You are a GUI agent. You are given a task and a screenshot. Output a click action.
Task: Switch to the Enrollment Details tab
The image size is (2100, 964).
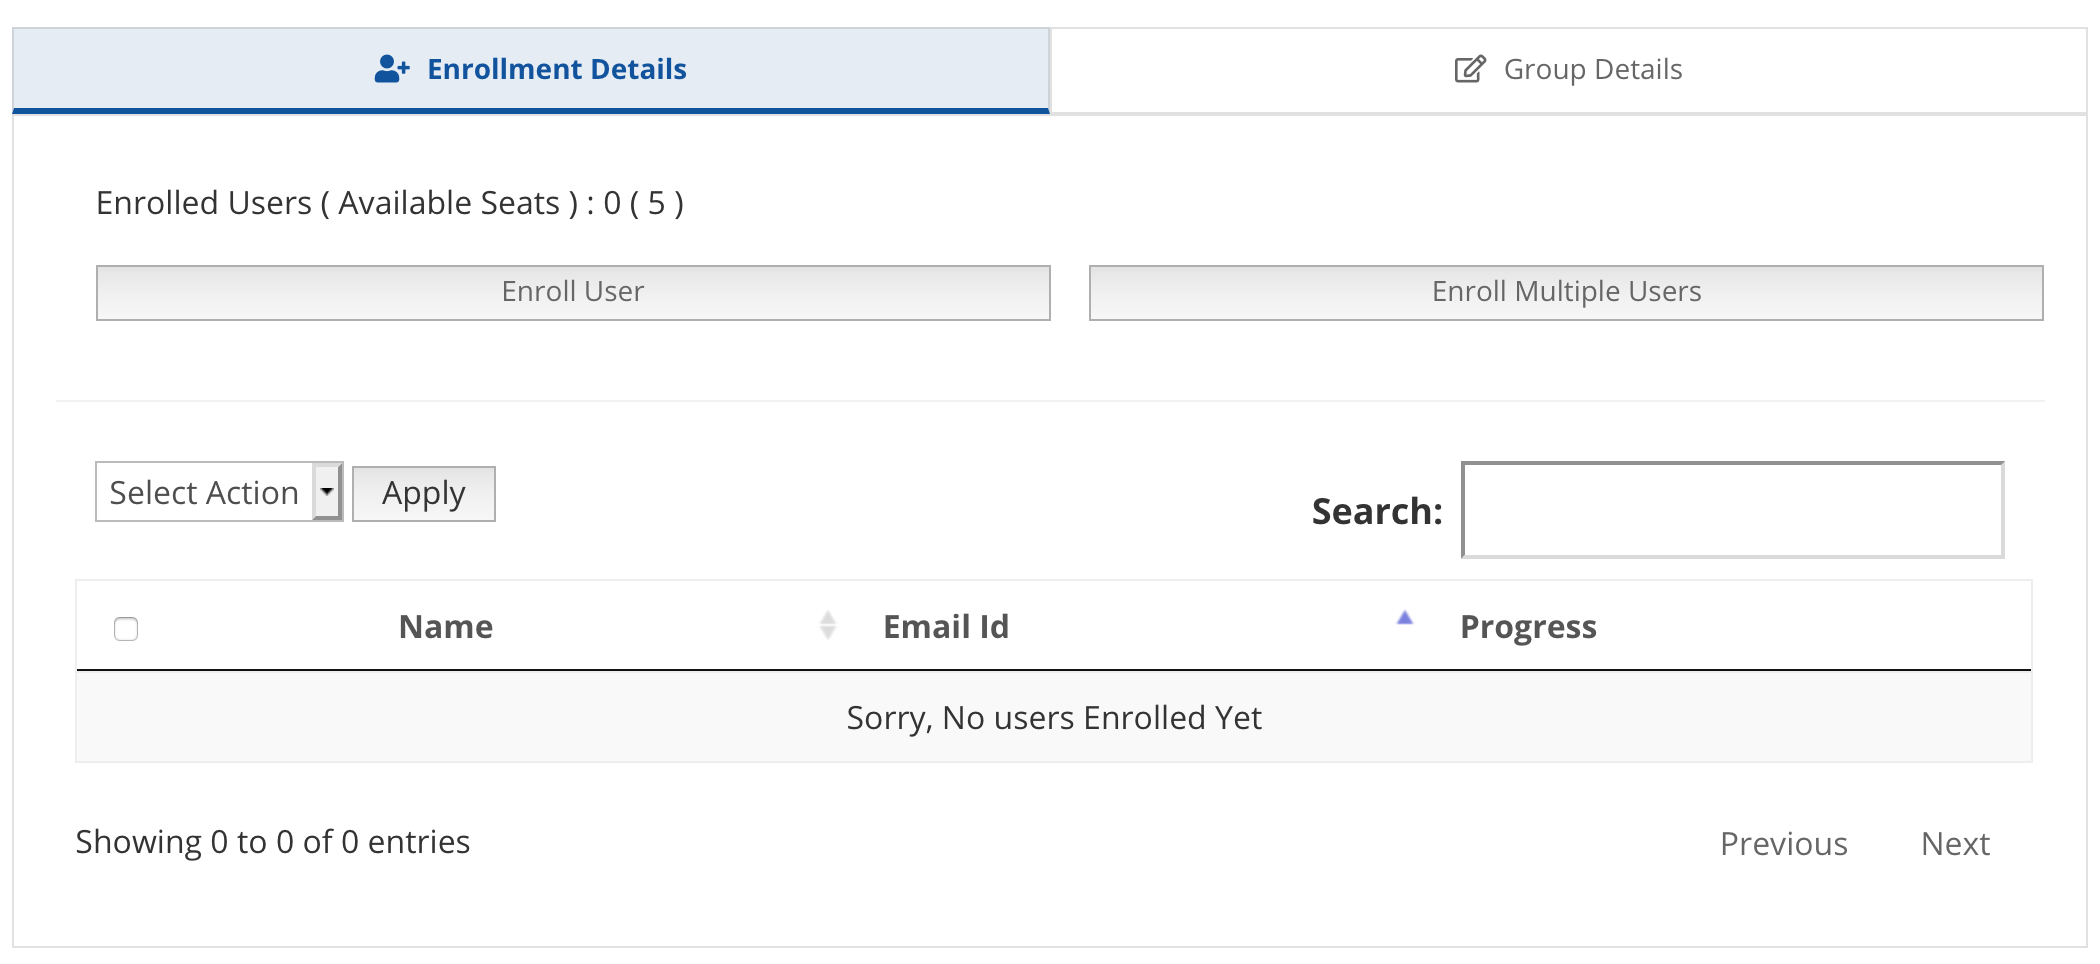531,70
